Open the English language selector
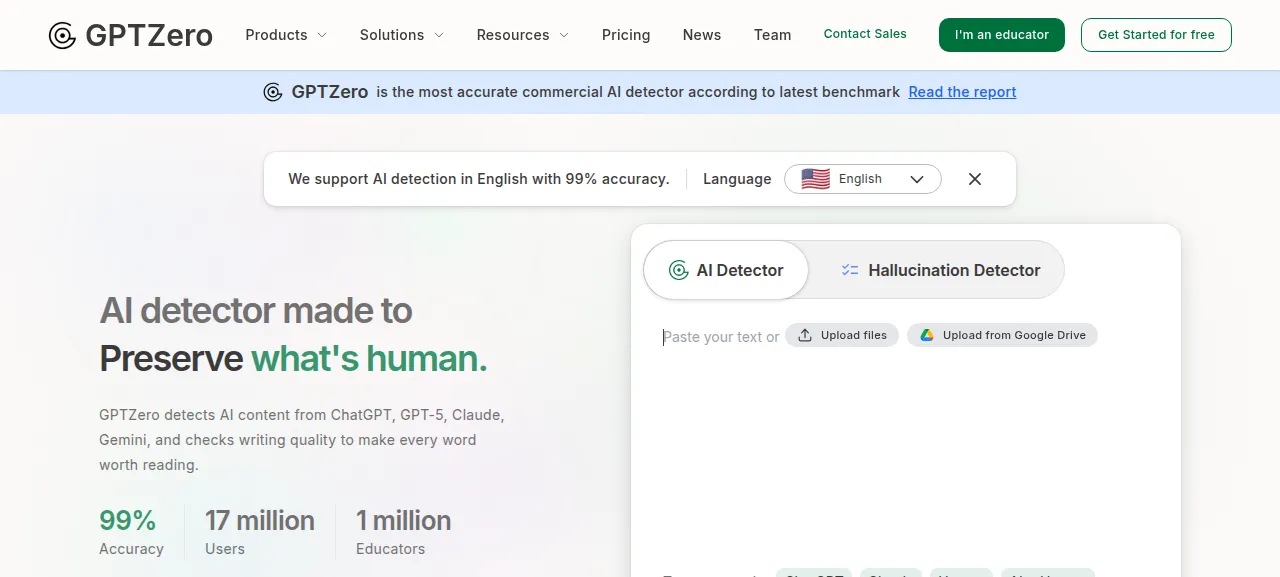The image size is (1280, 577). pos(863,179)
